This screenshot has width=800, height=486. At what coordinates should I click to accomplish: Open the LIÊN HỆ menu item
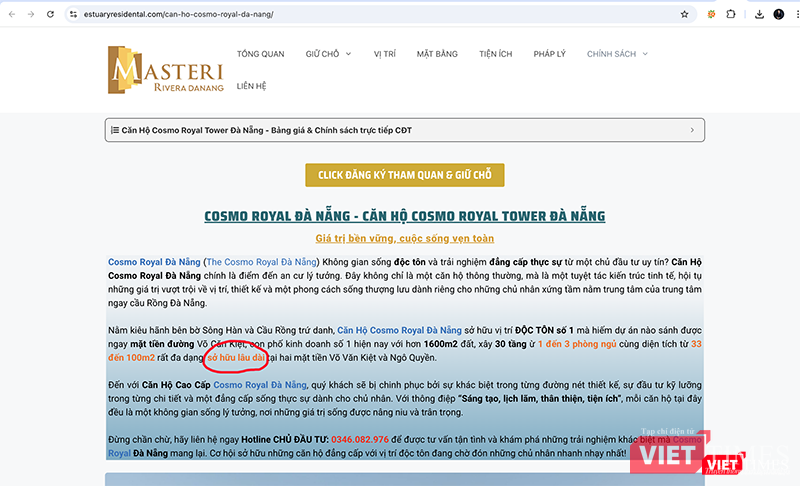[252, 87]
